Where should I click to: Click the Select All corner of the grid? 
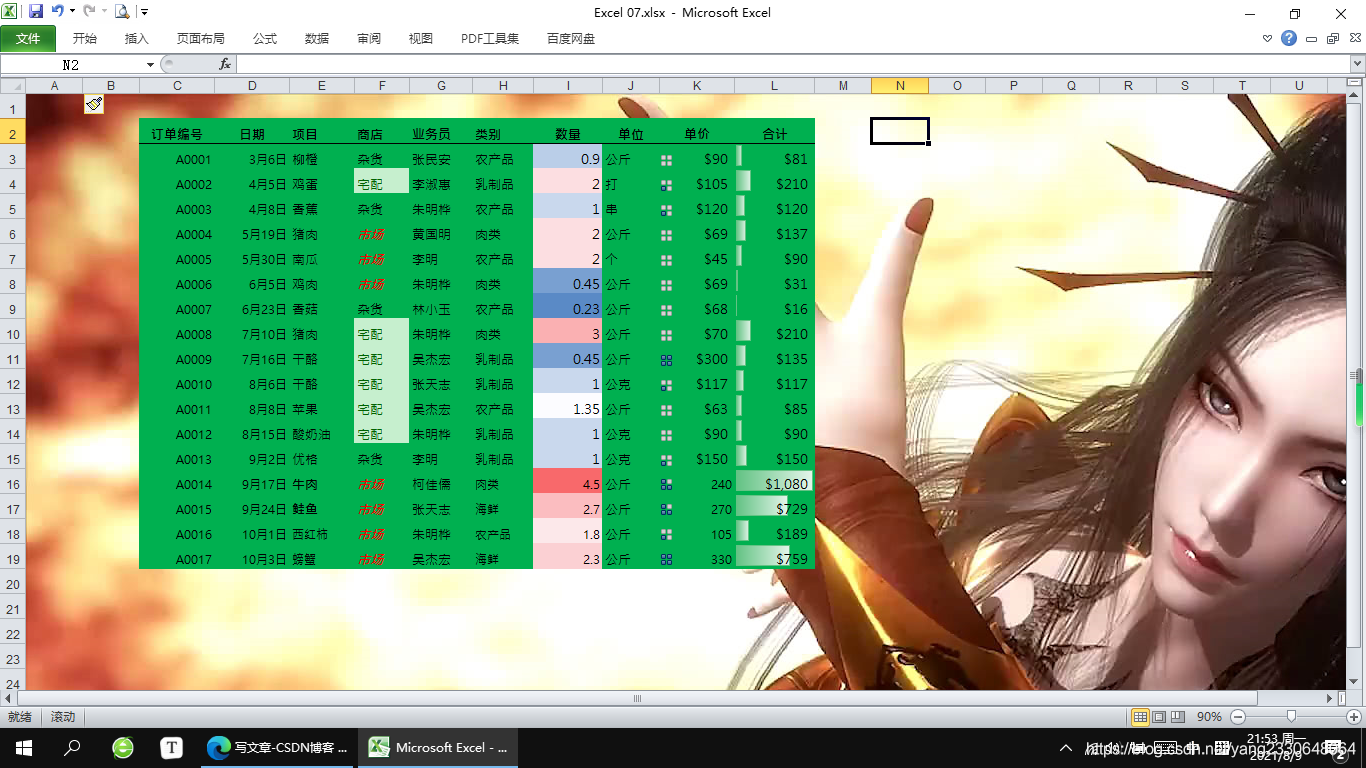coord(13,86)
